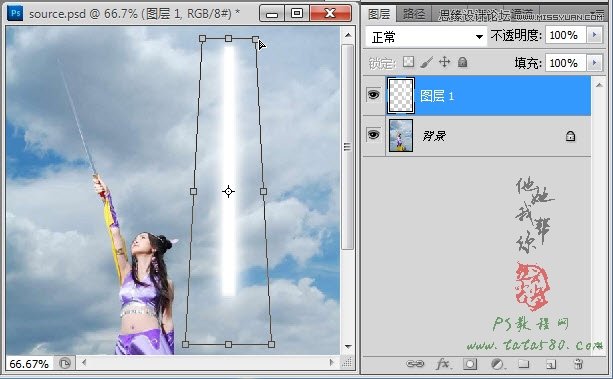613x379 pixels.
Task: Click horizontal scrollbar right arrow
Action: click(332, 363)
